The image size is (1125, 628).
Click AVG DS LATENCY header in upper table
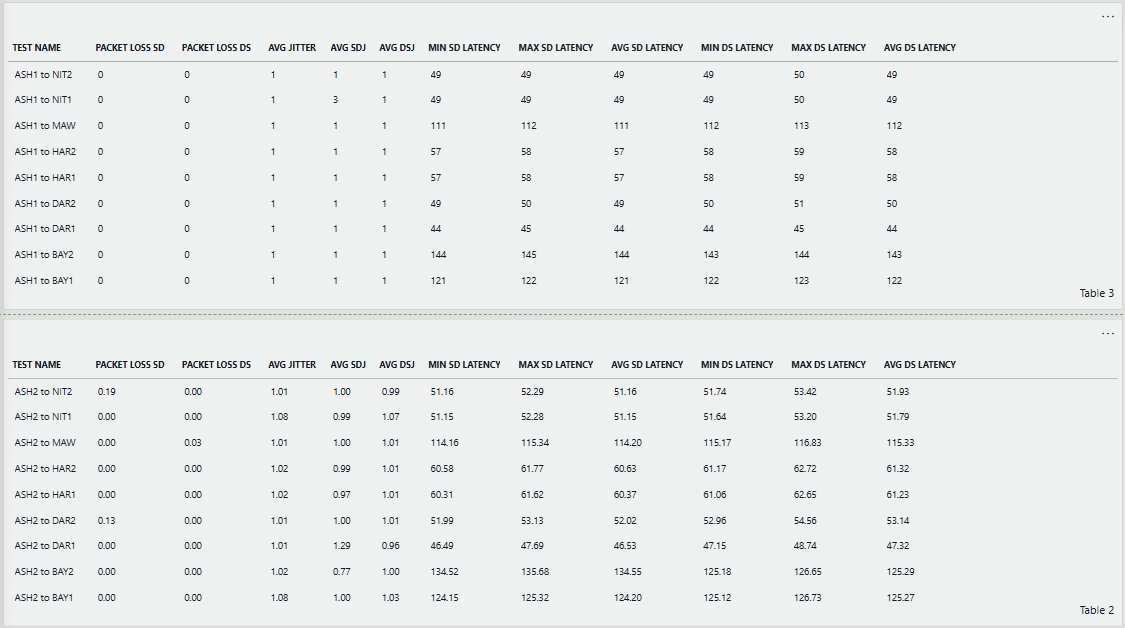click(x=919, y=48)
